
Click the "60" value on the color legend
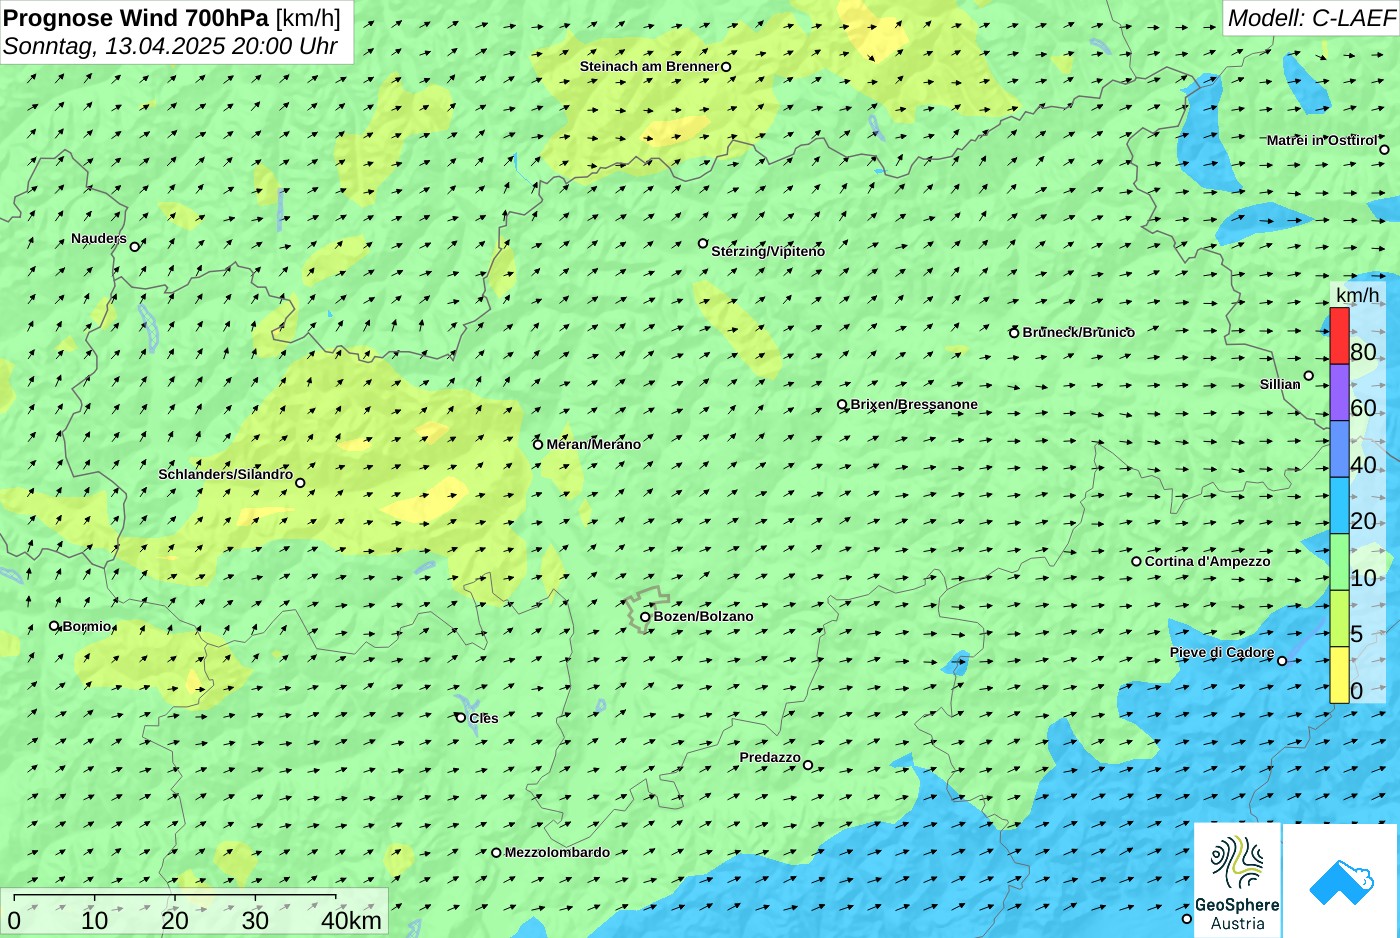point(1363,408)
